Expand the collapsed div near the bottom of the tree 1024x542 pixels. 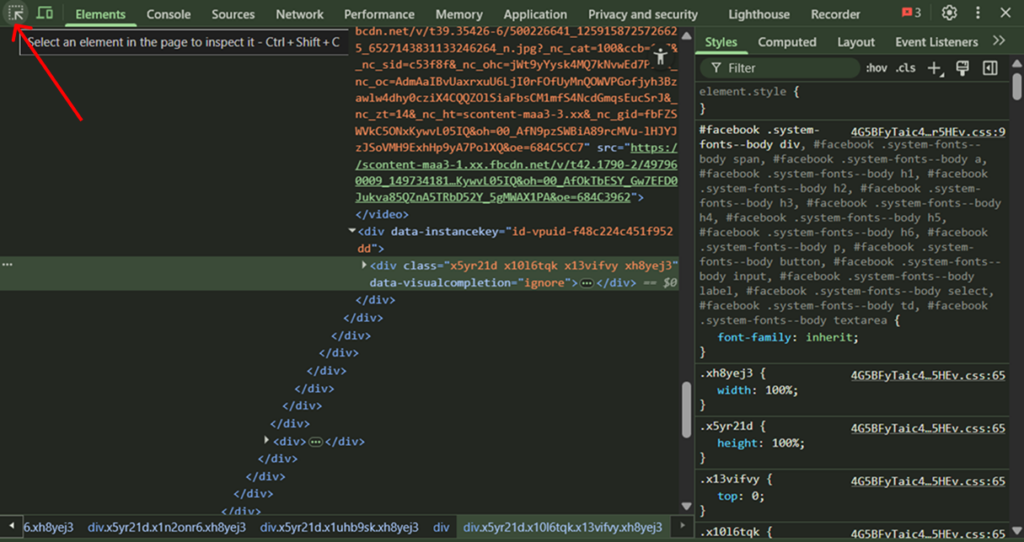[266, 441]
